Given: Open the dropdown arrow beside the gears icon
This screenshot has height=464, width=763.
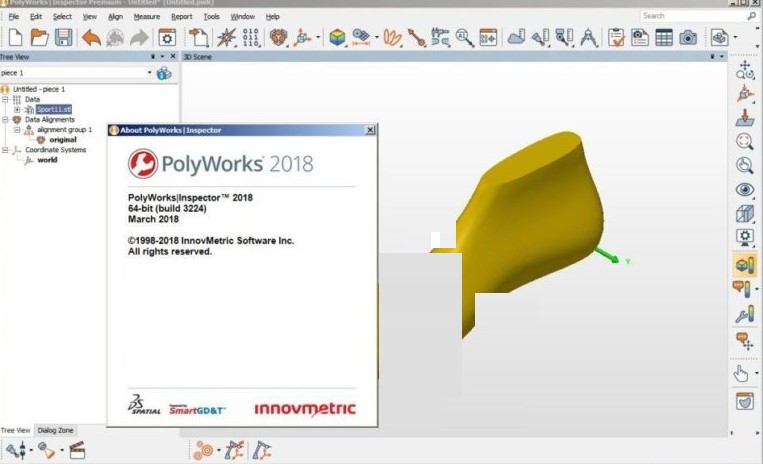Looking at the screenshot, I should (x=376, y=37).
